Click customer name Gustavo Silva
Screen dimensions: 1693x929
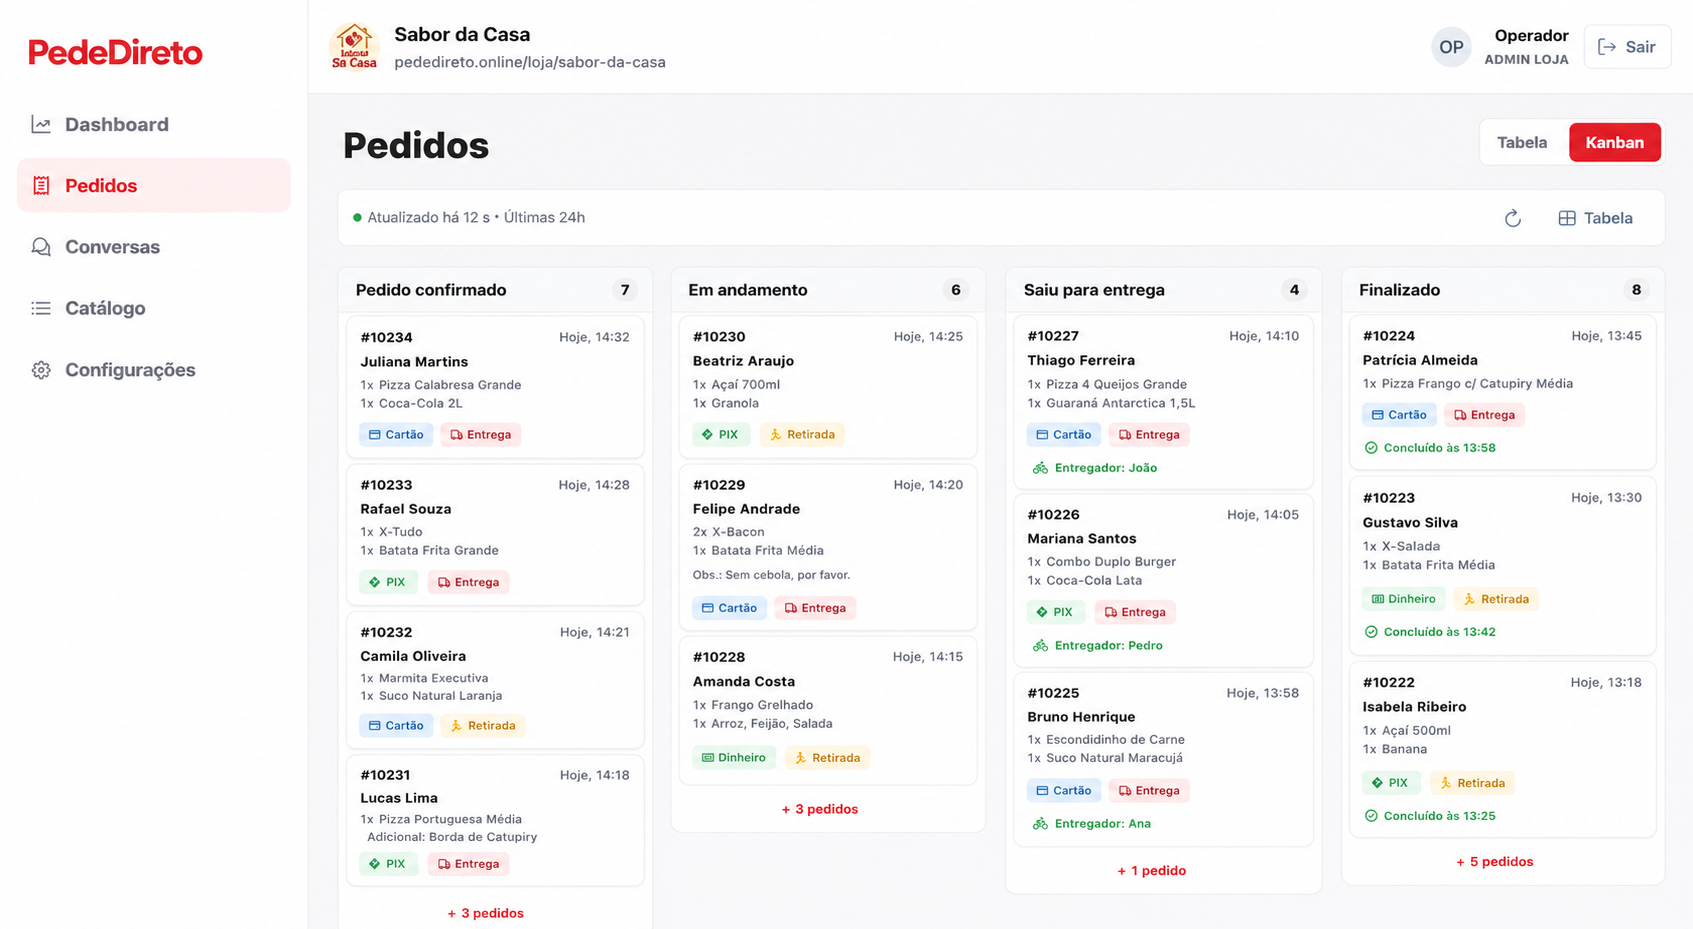(1410, 522)
